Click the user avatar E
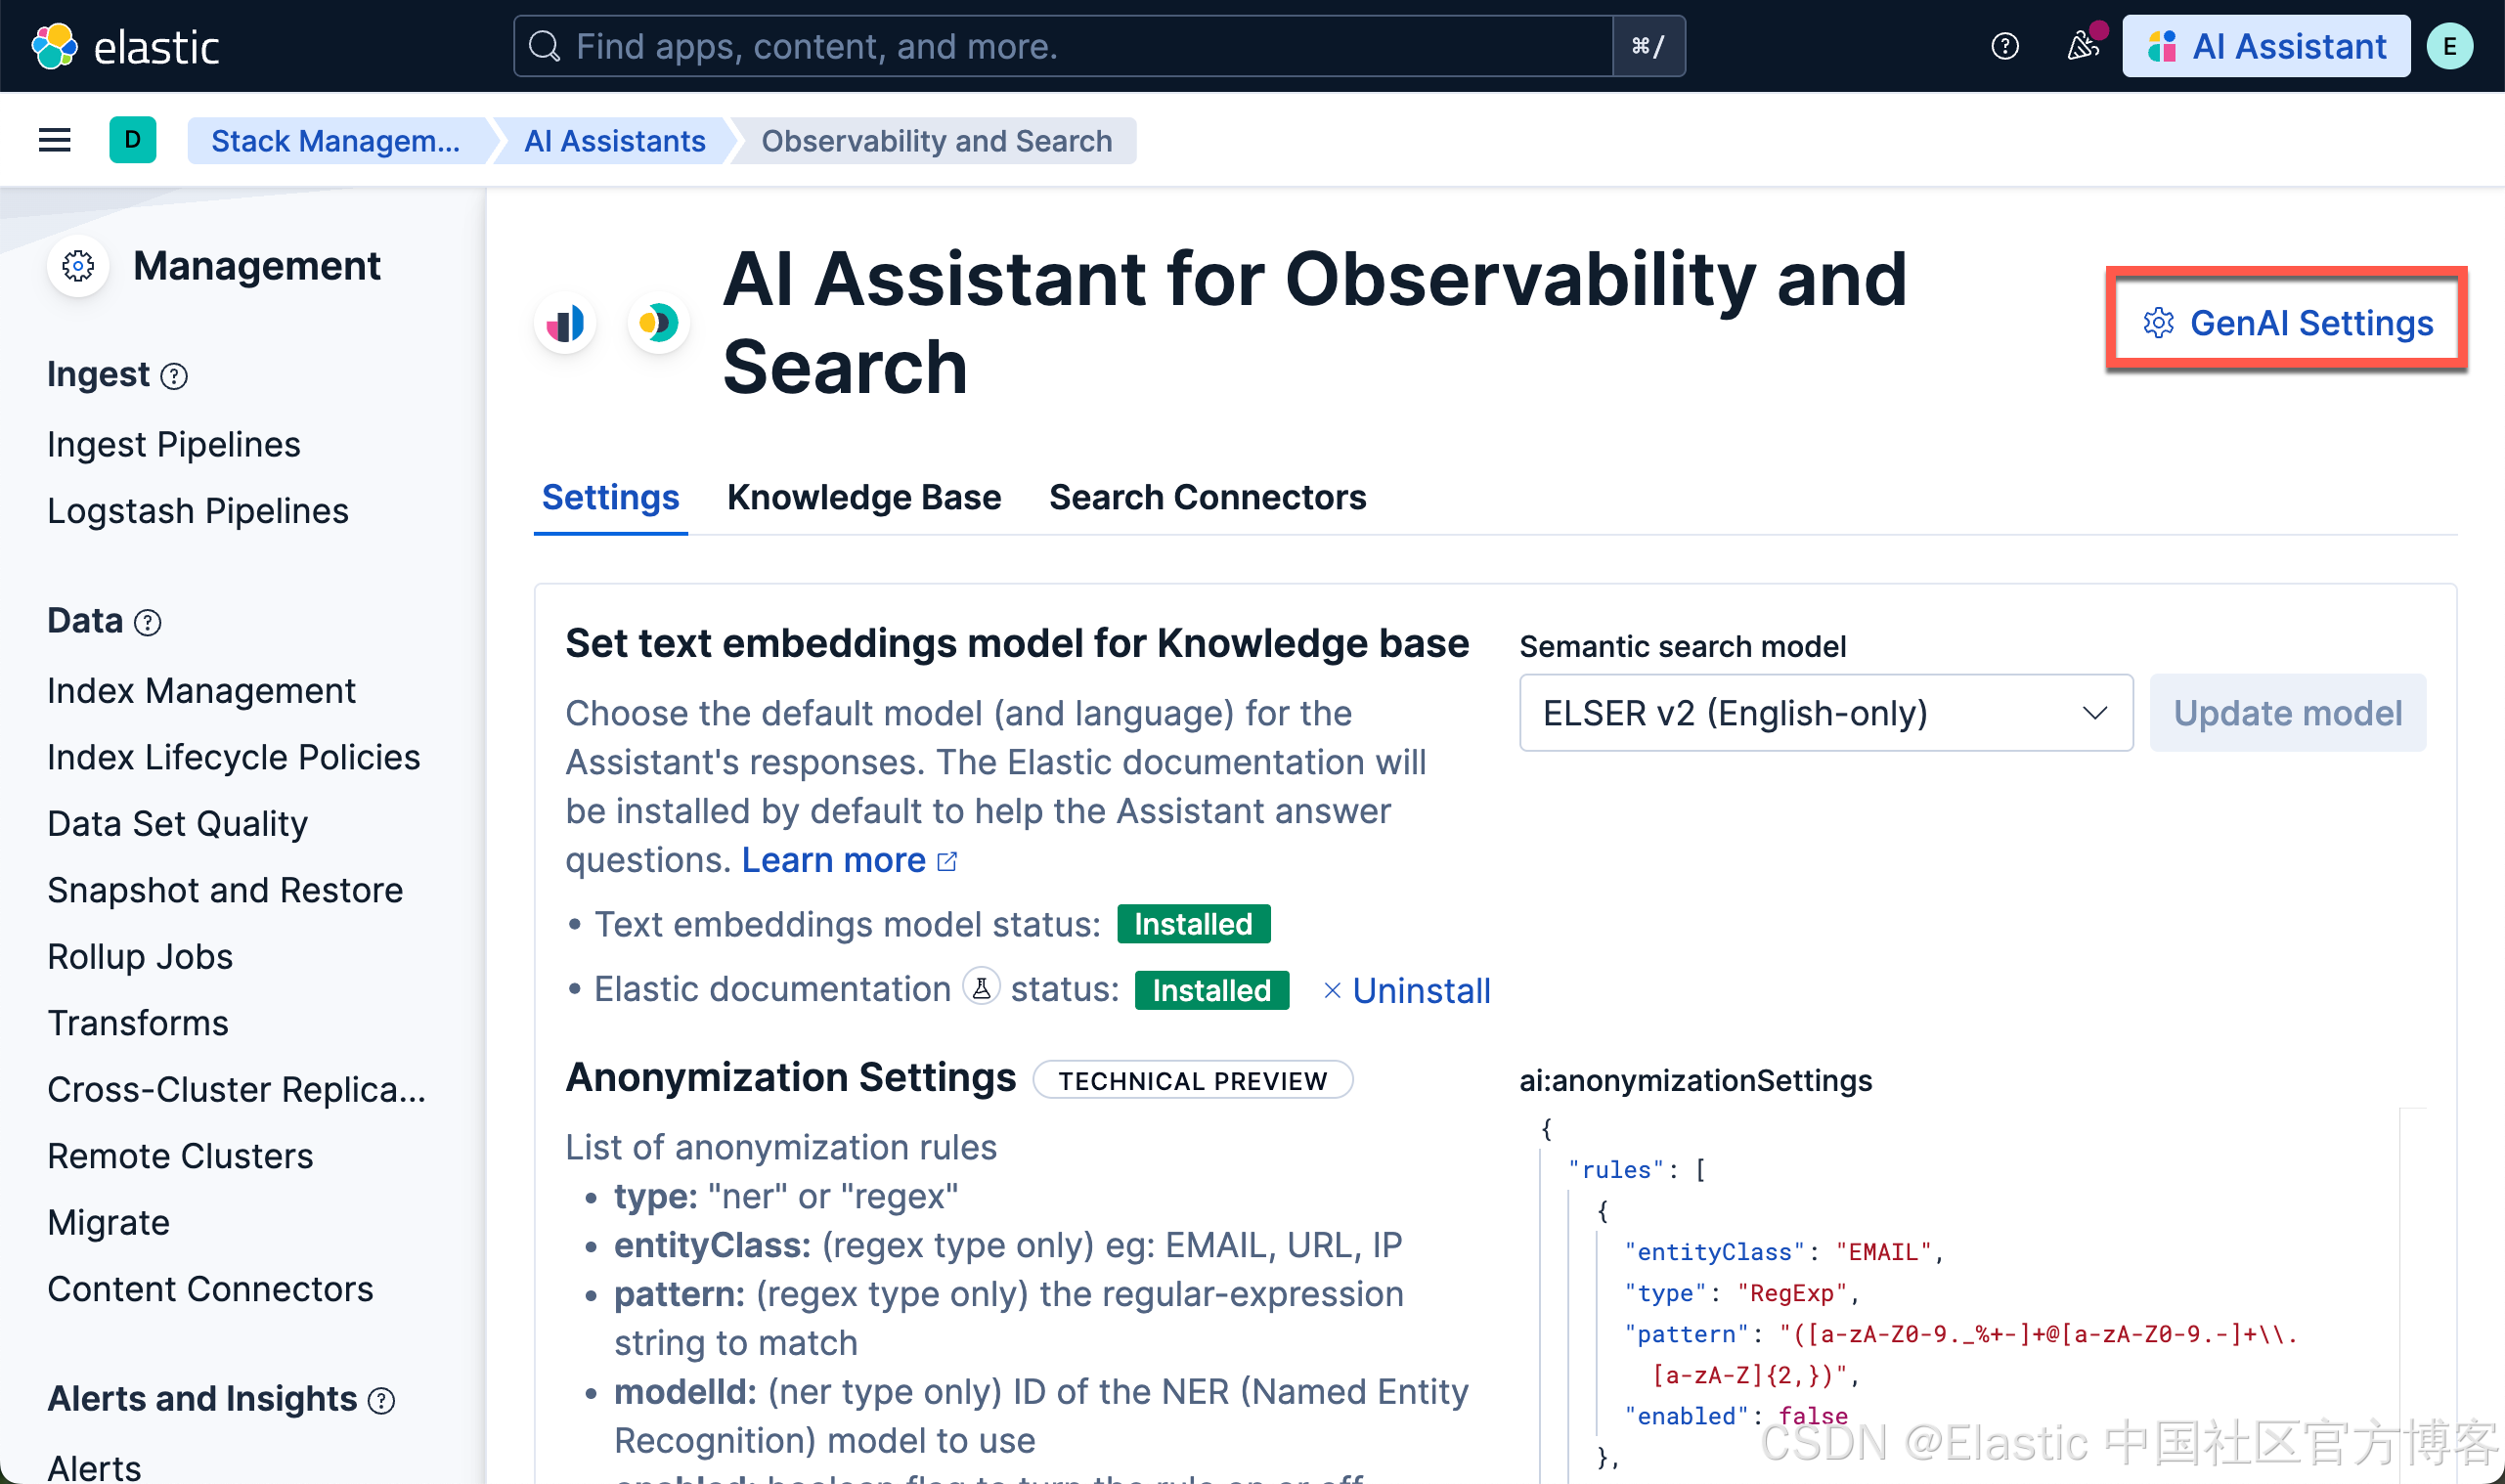 coord(2449,46)
